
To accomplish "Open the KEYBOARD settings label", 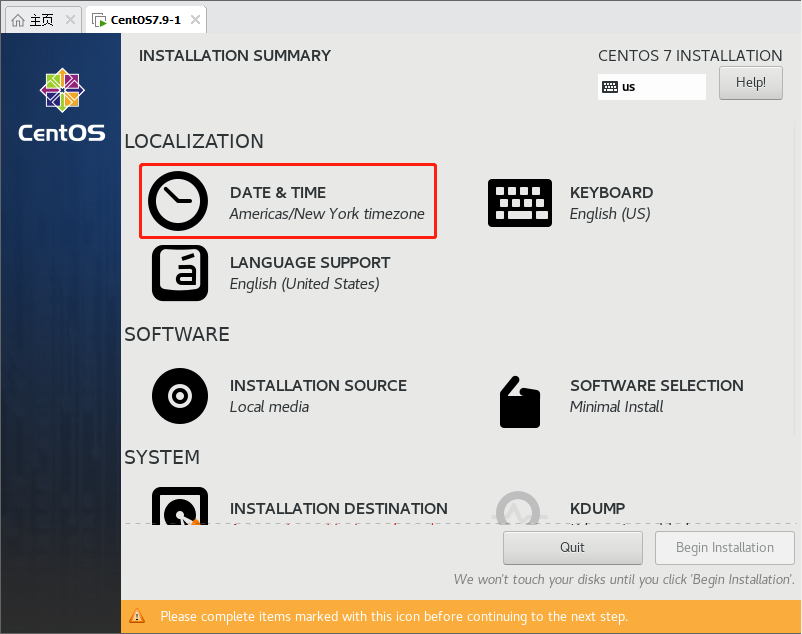I will click(611, 193).
